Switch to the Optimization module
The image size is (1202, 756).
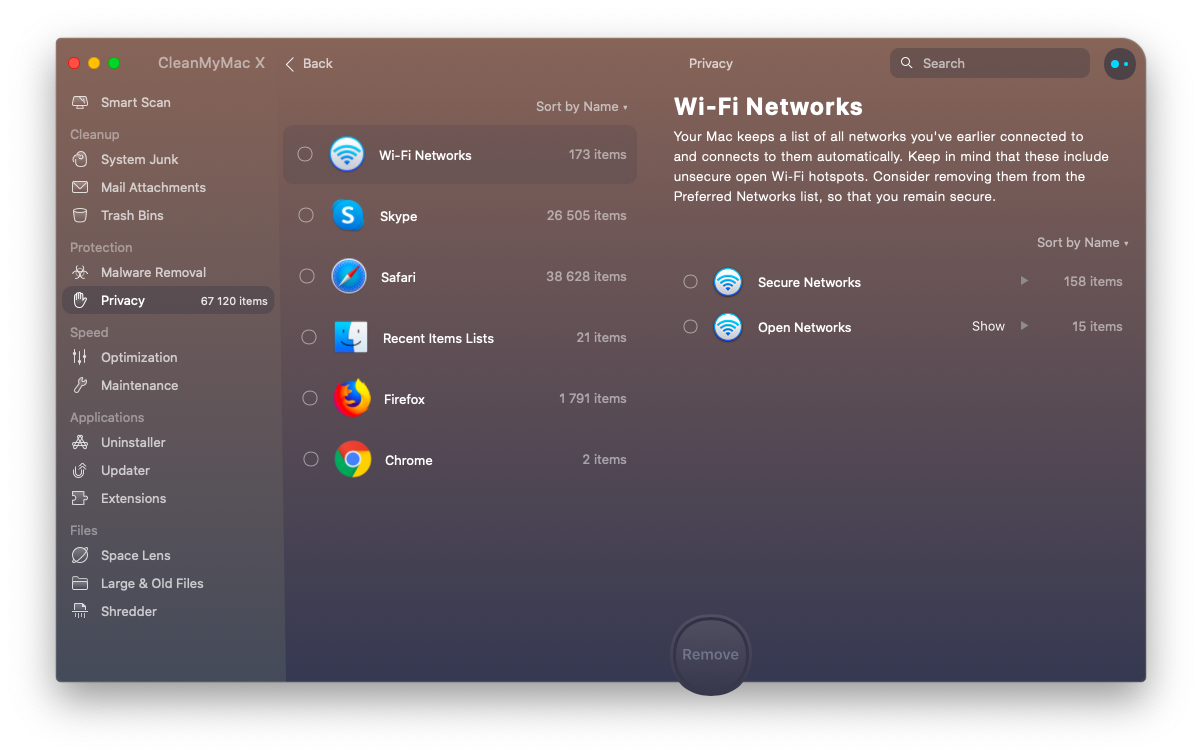point(139,357)
